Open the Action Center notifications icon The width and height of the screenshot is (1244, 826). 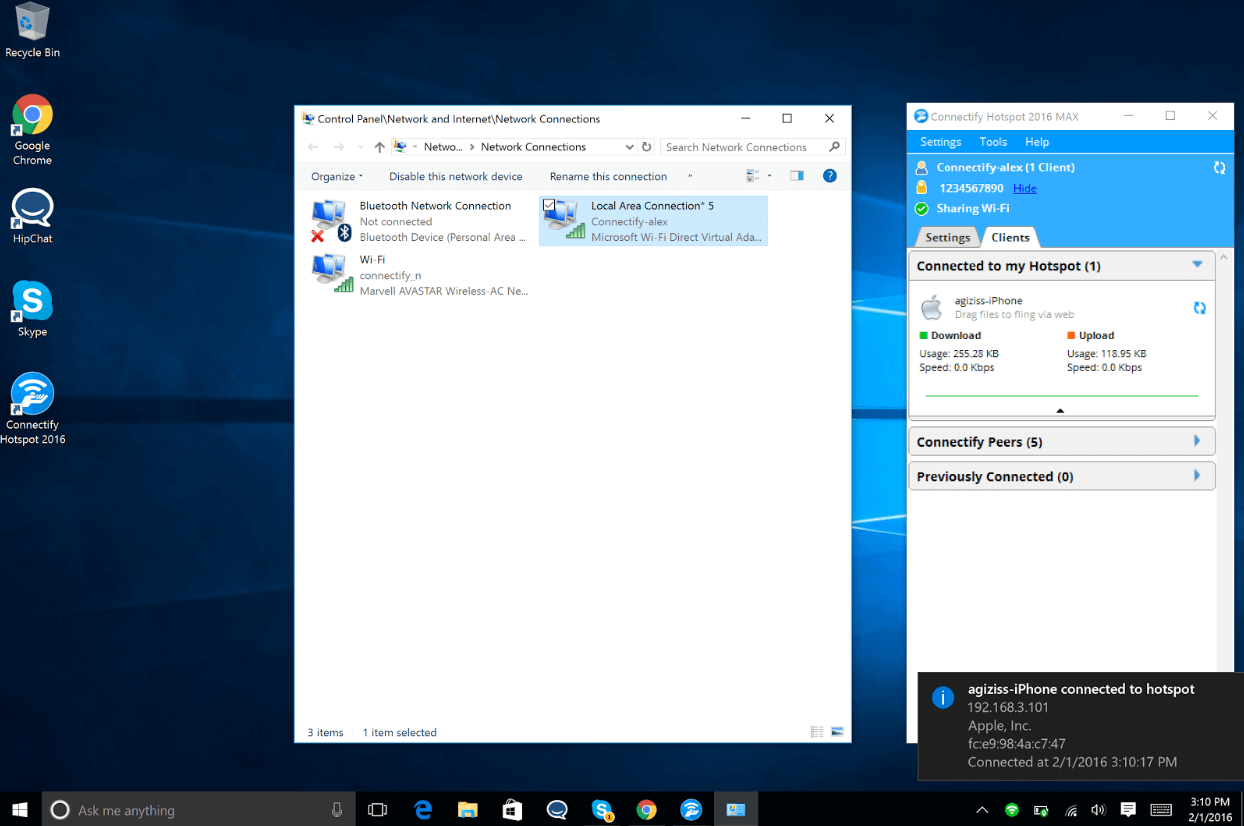(1128, 810)
